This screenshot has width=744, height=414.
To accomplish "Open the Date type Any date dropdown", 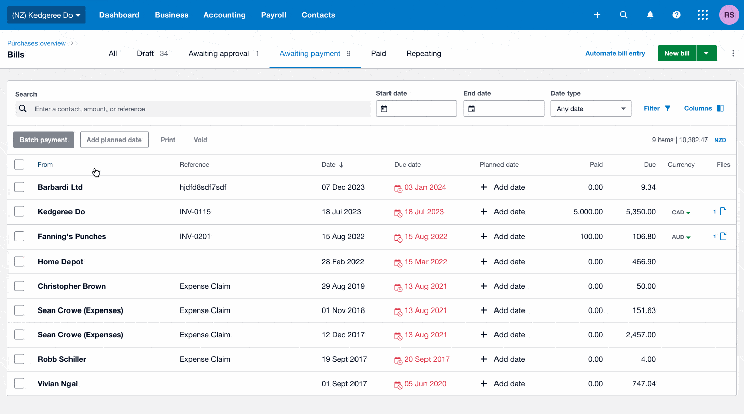I will [591, 109].
